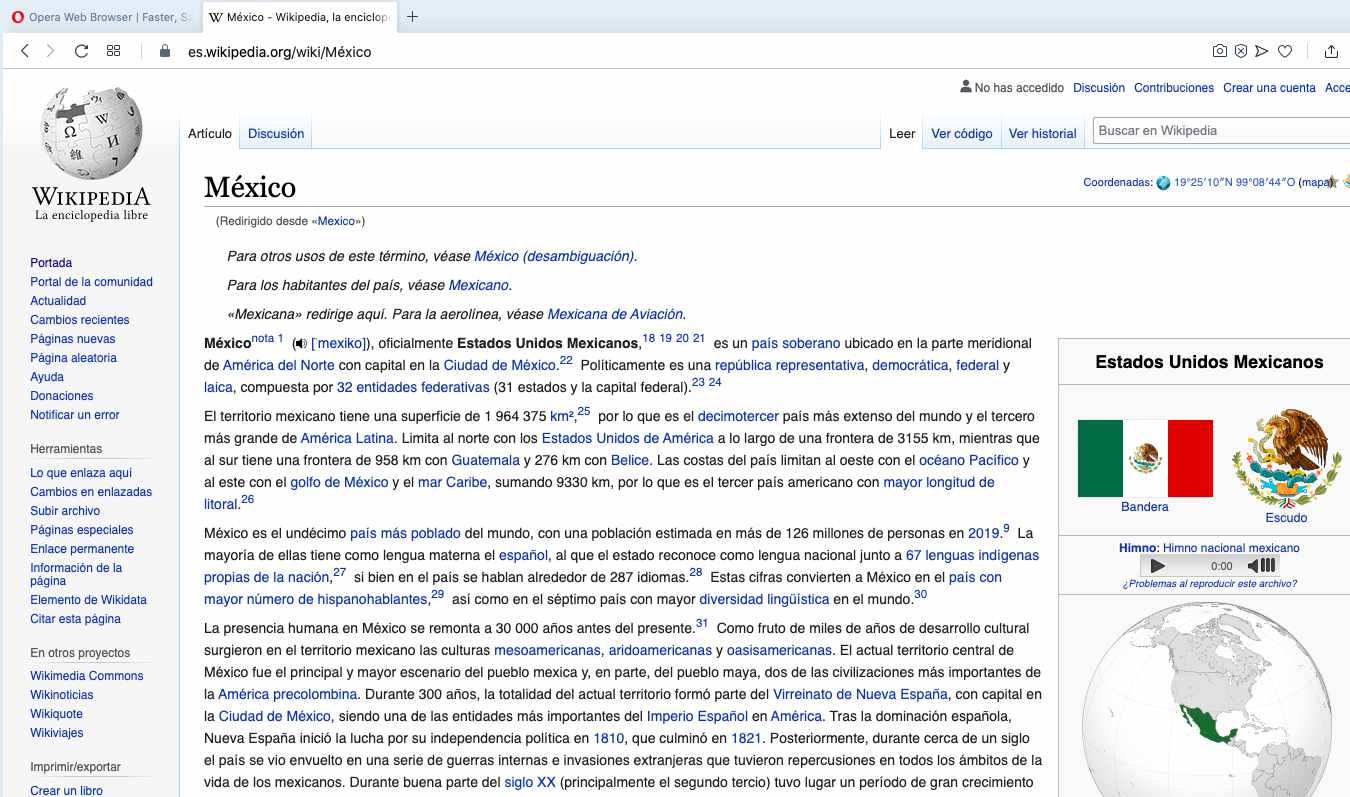The width and height of the screenshot is (1350, 797).
Task: Click the océano Pacífico link
Action: 969,461
